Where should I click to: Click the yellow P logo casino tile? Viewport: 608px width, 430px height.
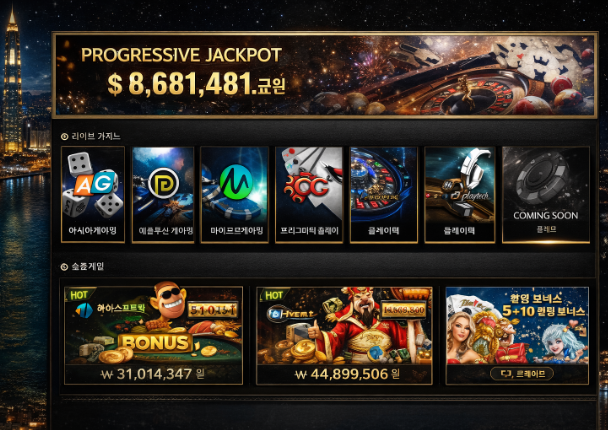pos(163,195)
